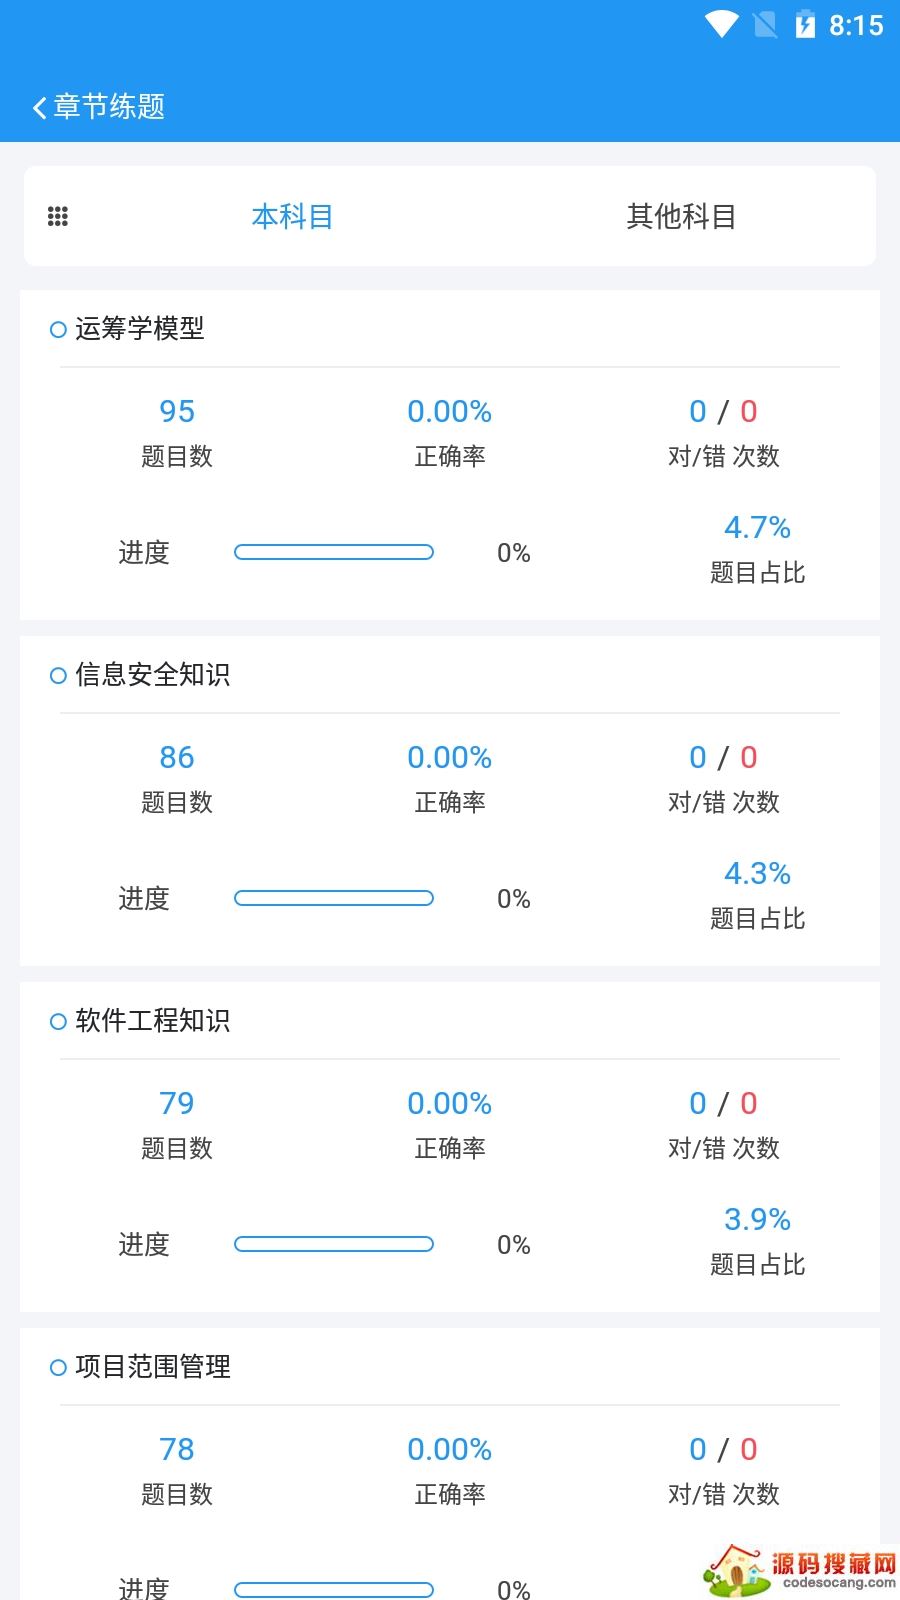Tap the battery charging icon
The image size is (900, 1600).
coord(805,25)
